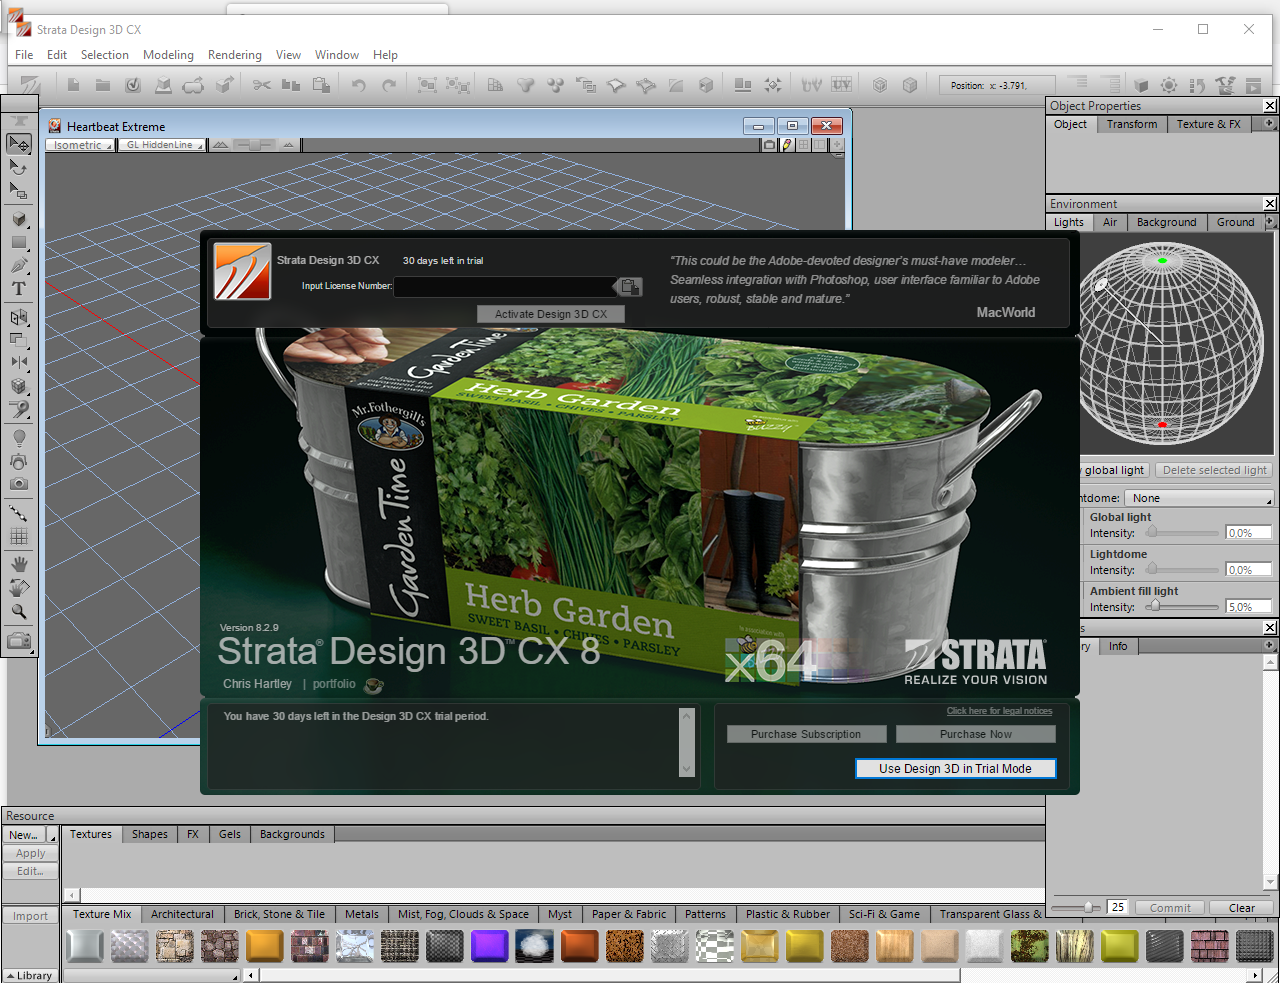Click Activate Design 3D CX button
This screenshot has width=1280, height=983.
click(x=551, y=314)
